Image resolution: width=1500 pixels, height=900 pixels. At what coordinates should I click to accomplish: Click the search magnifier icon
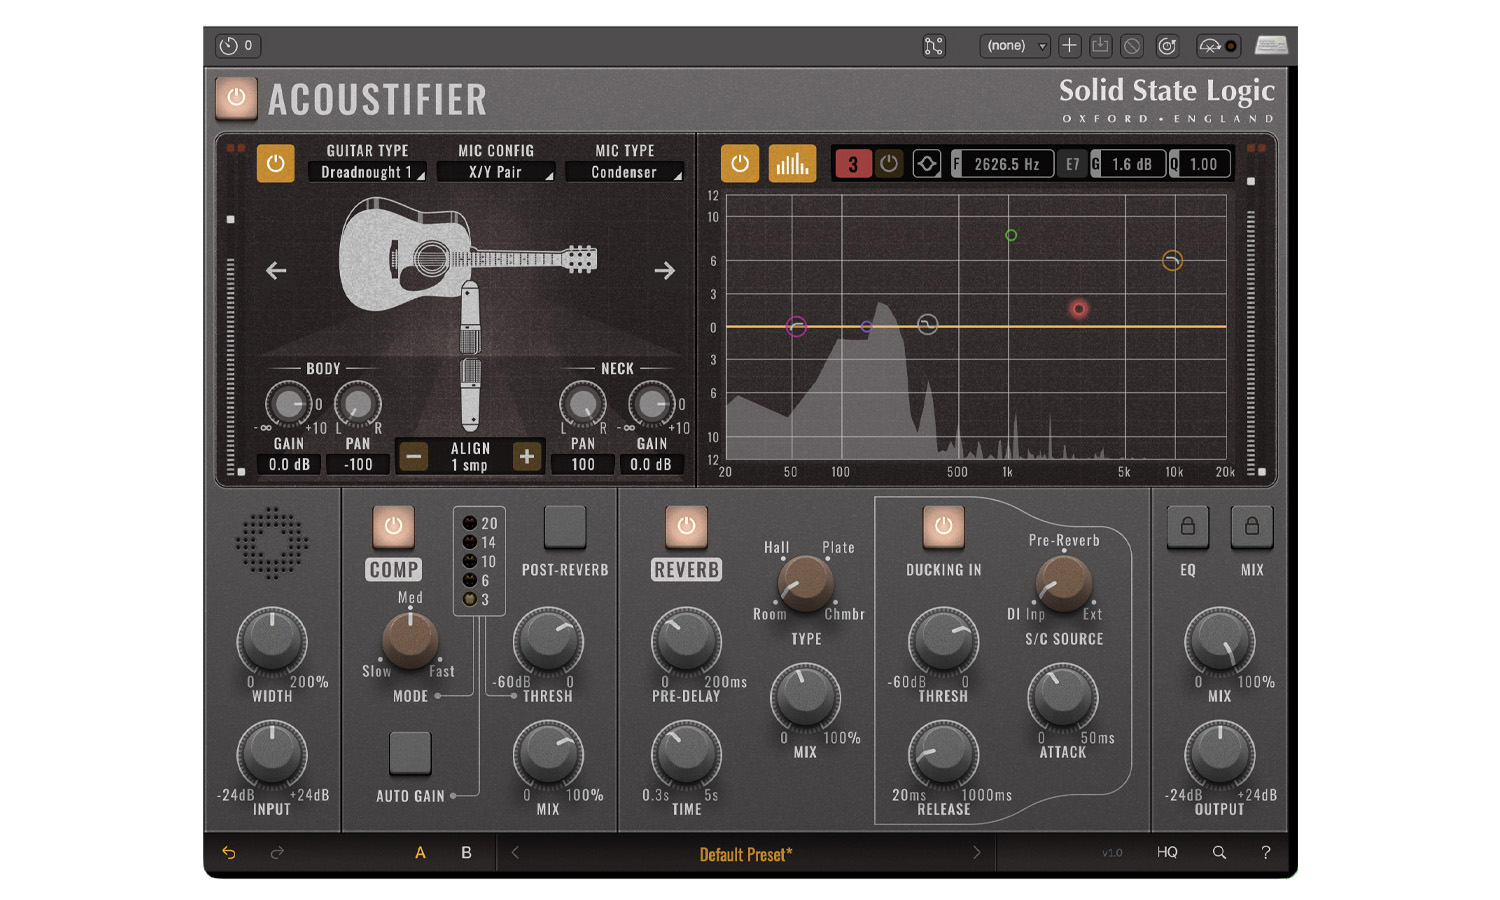point(1219,853)
